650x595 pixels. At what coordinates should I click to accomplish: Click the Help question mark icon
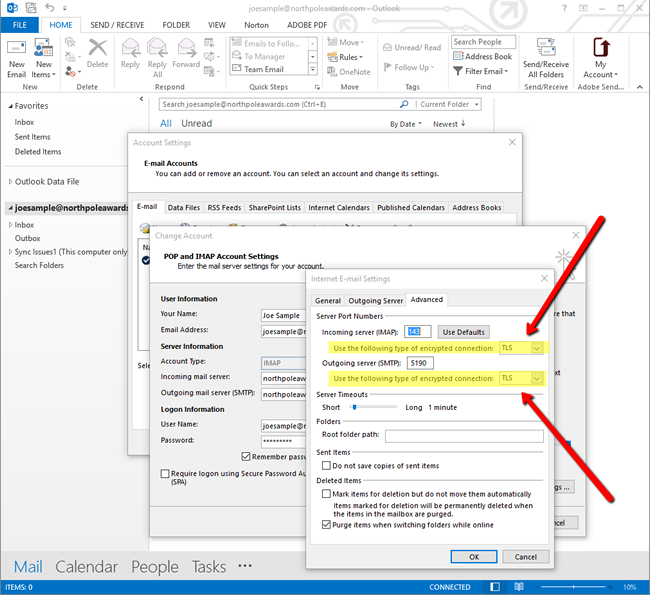pos(564,8)
